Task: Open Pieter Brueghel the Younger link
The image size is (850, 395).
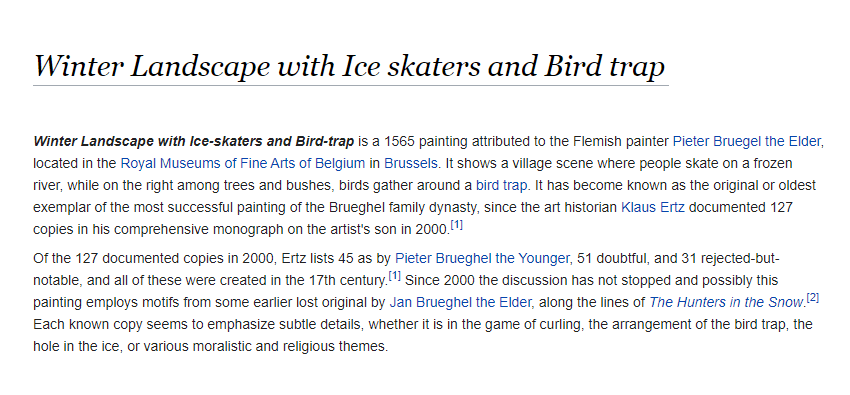Action: 482,258
